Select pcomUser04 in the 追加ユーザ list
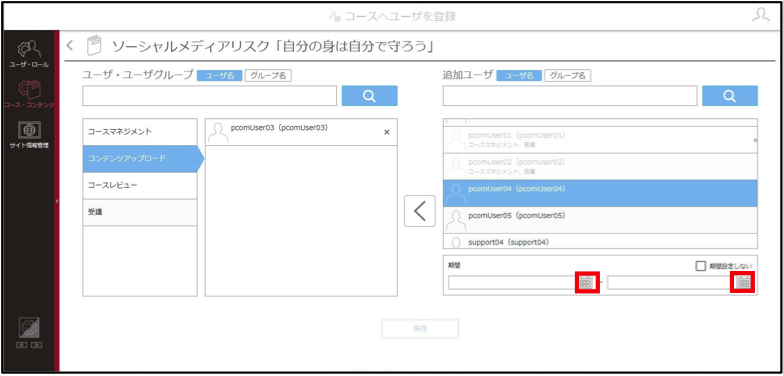Viewport: 783px width, 376px height. pos(600,193)
